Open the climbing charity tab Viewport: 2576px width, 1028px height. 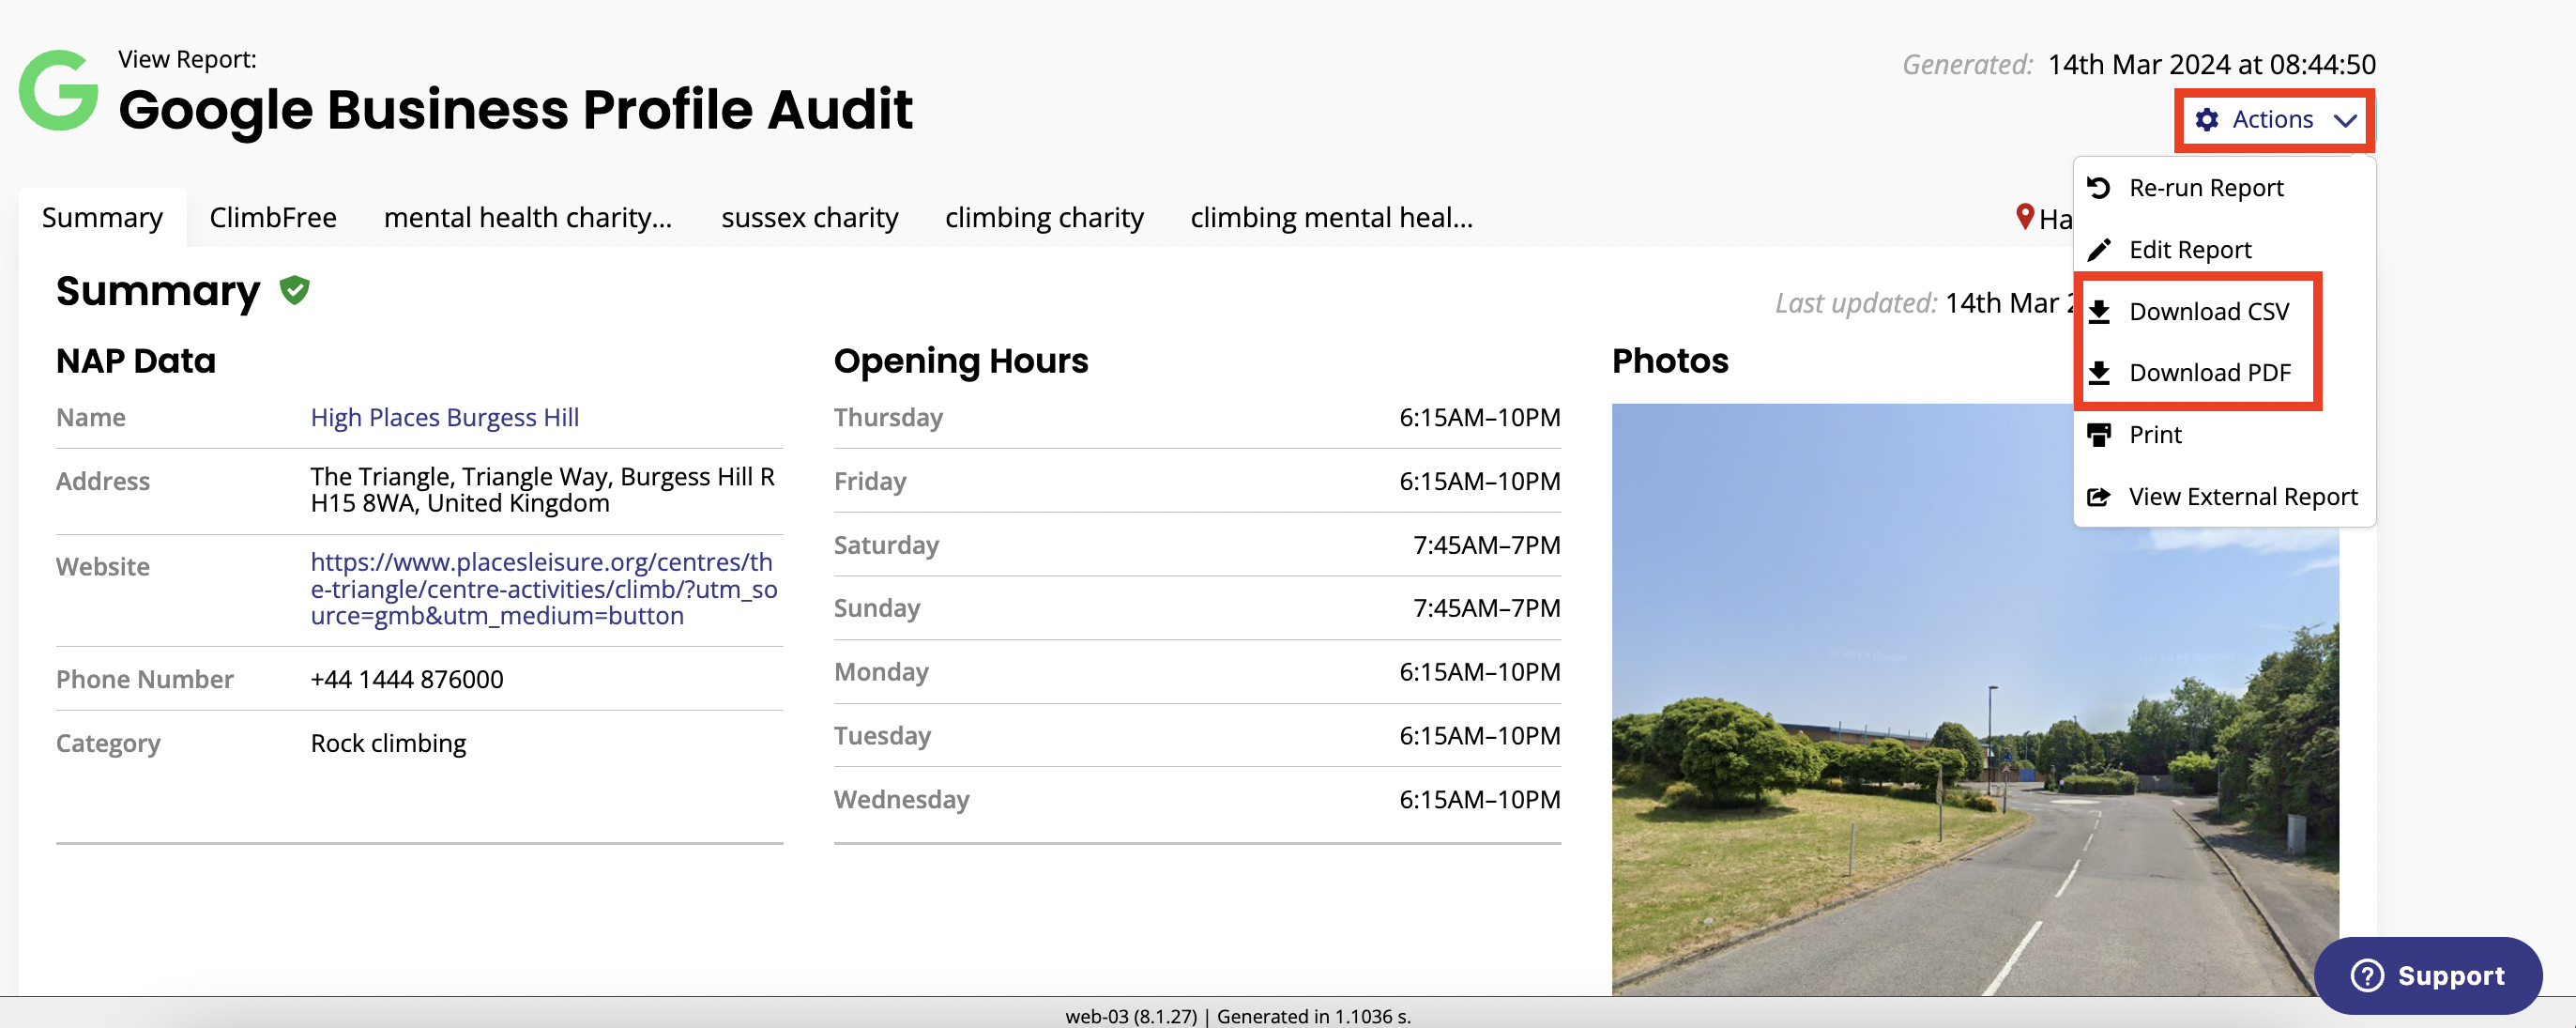pos(1044,218)
